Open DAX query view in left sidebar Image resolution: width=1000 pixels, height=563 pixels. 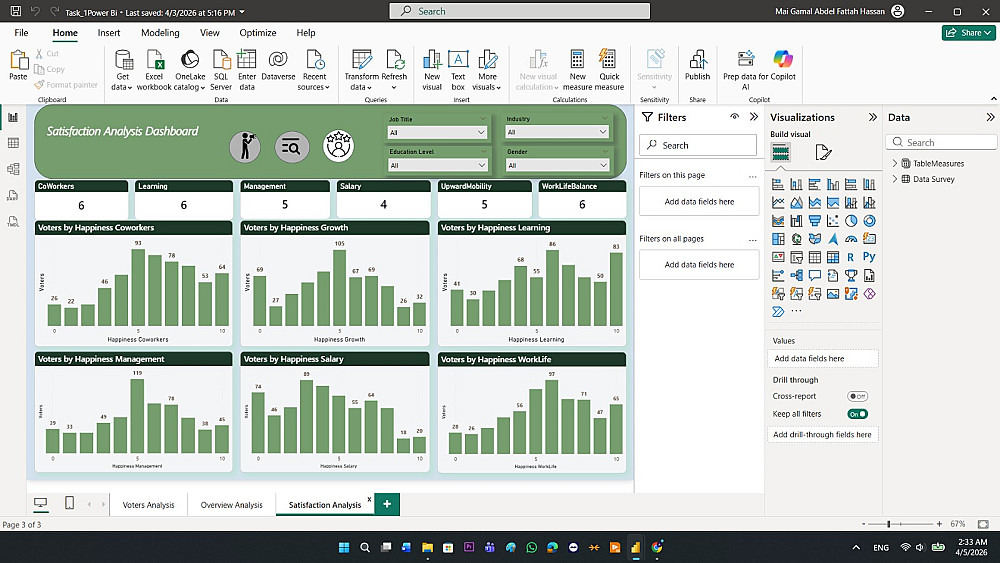13,195
